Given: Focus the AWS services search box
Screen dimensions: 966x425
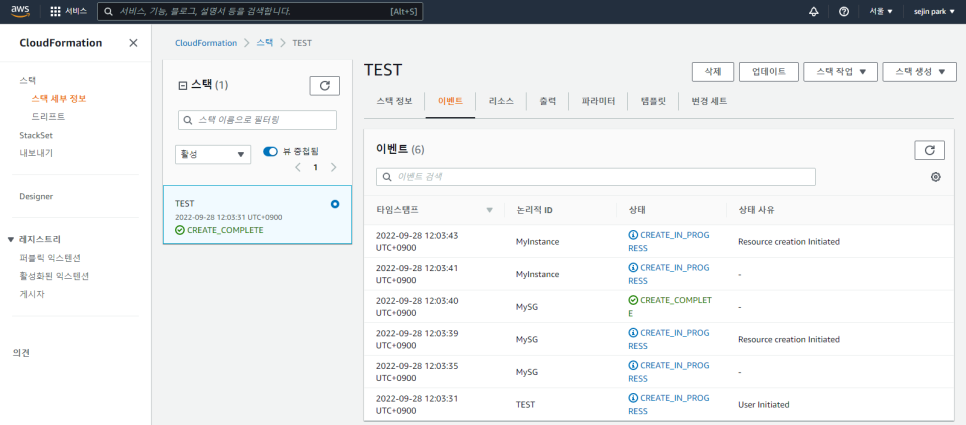Looking at the screenshot, I should click(x=260, y=12).
